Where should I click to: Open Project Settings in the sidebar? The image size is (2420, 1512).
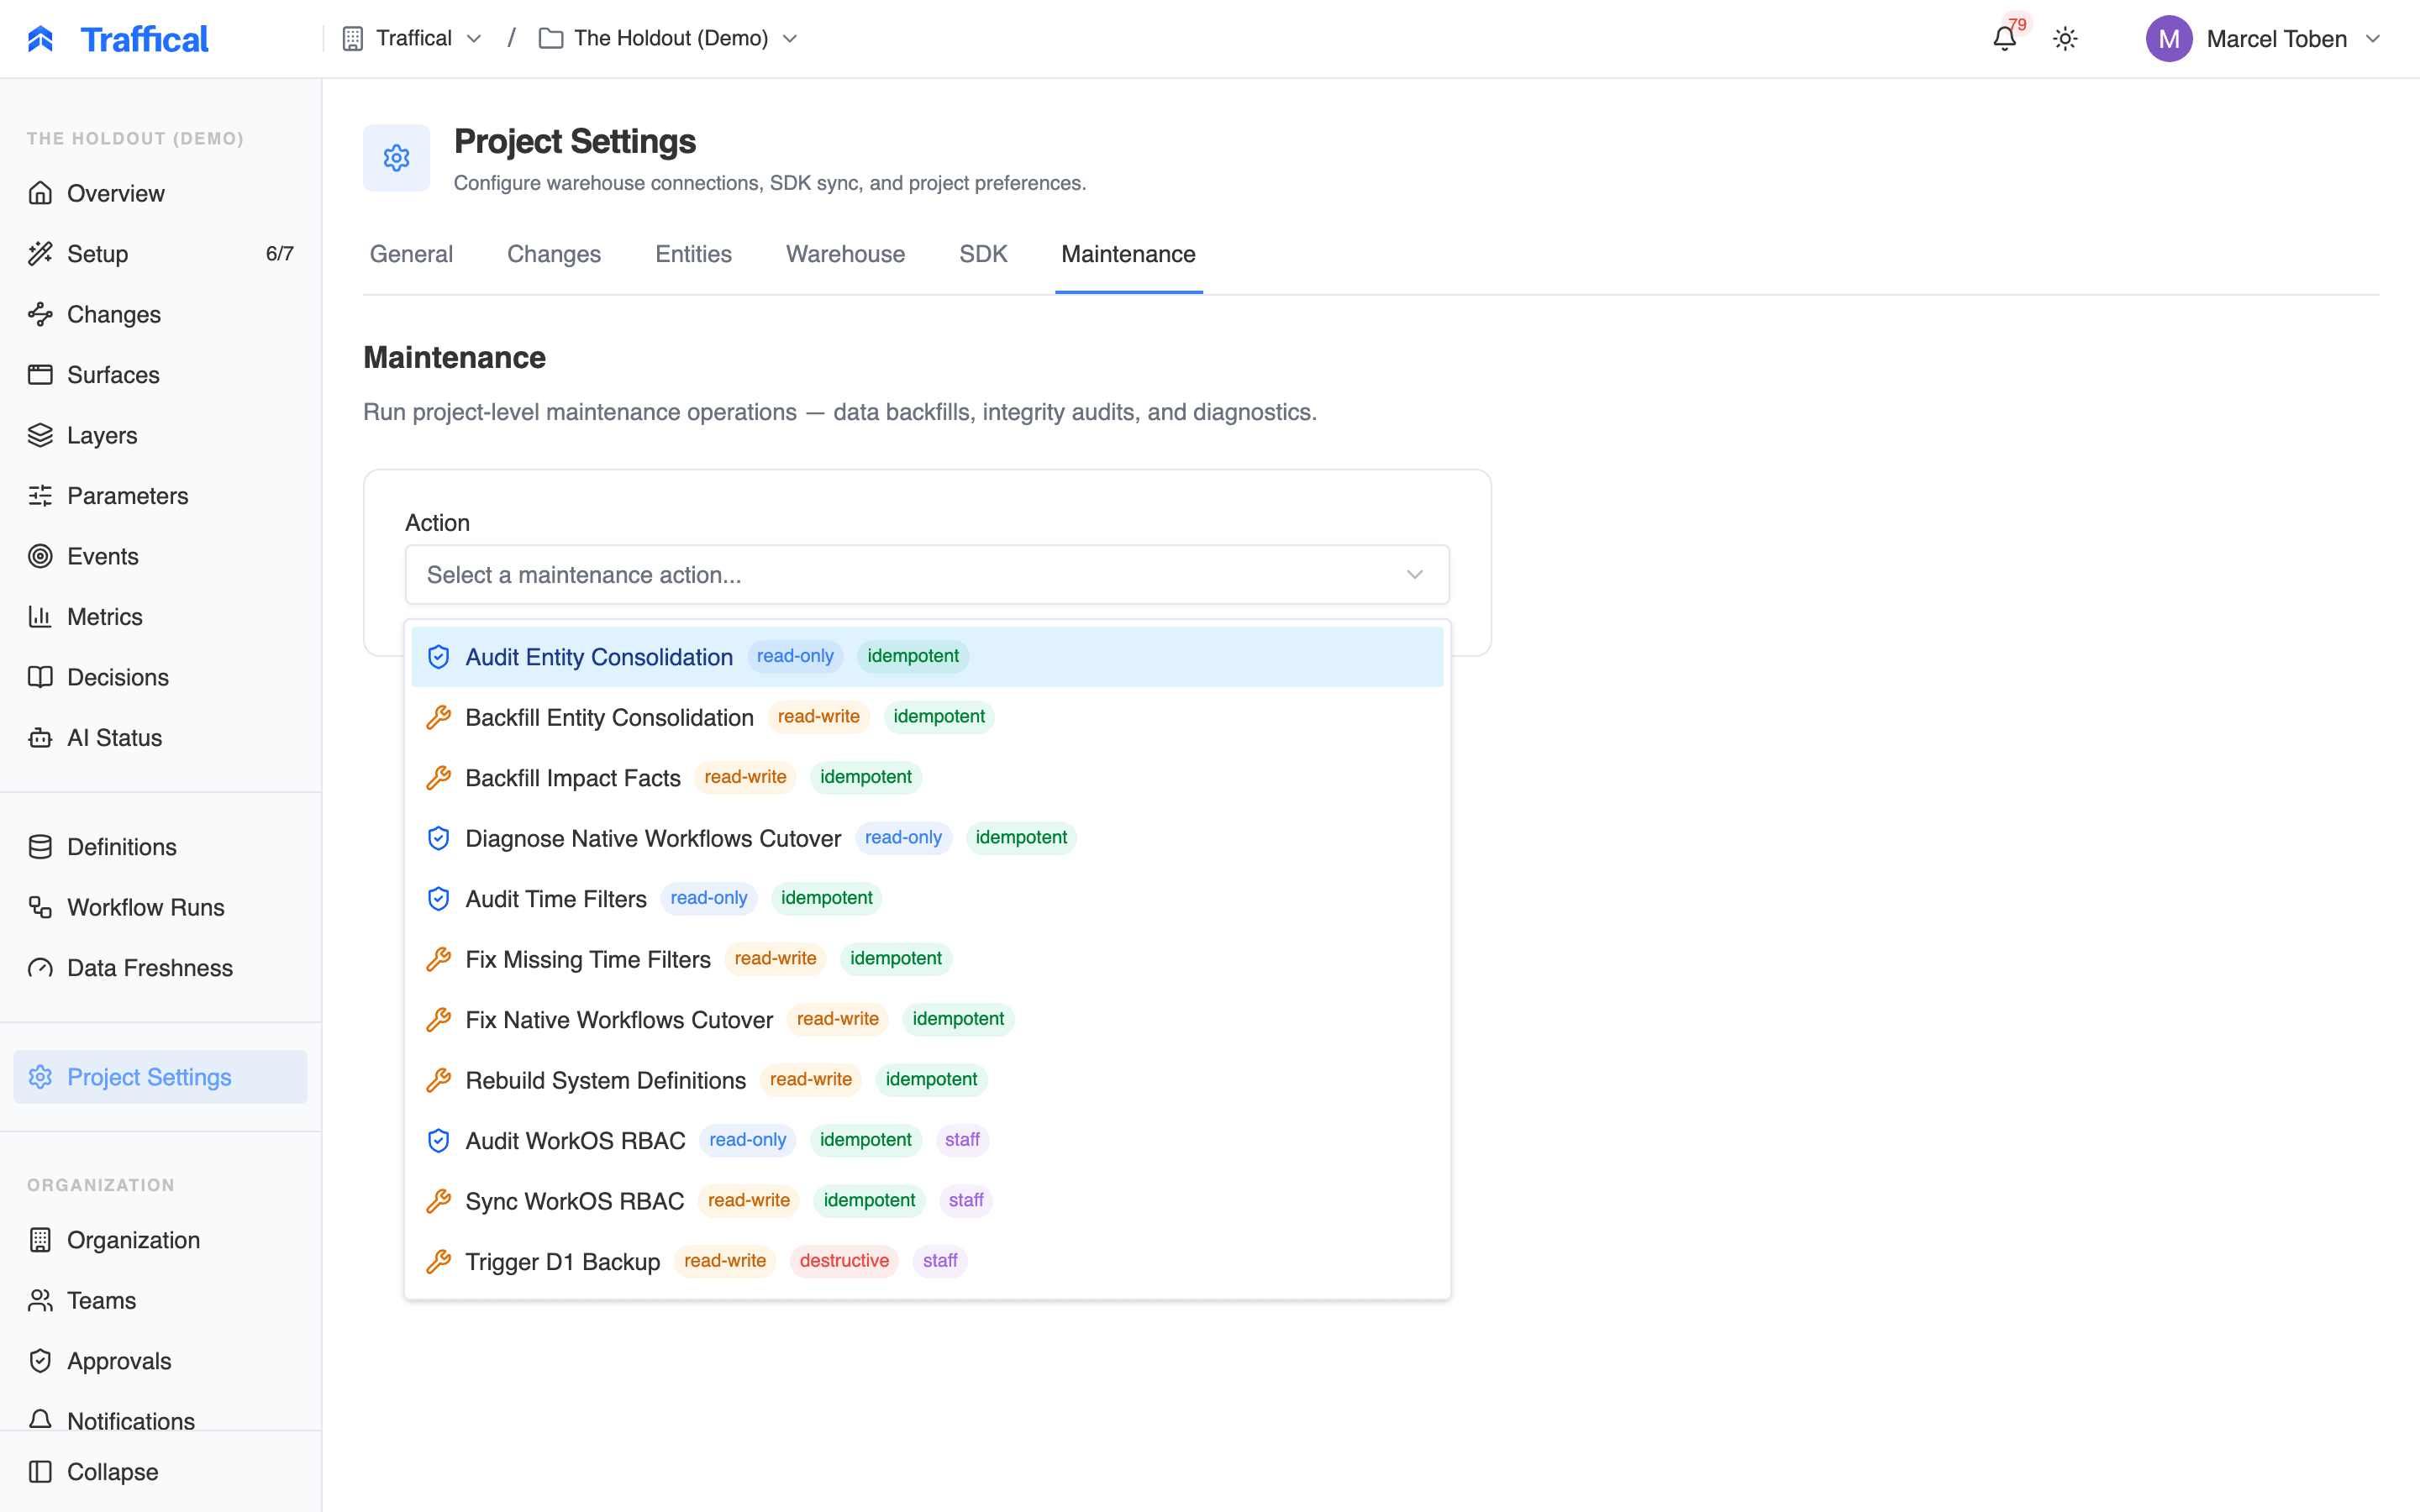pyautogui.click(x=160, y=1077)
